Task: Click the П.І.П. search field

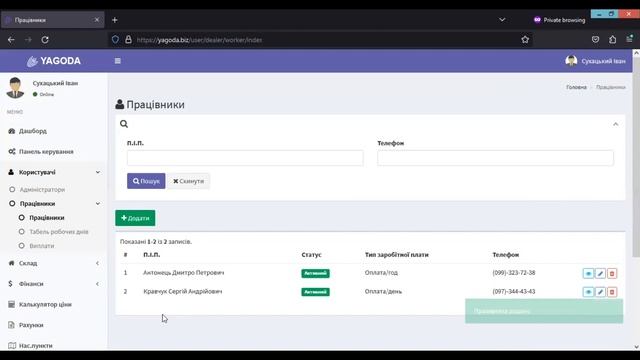Action: tap(245, 158)
